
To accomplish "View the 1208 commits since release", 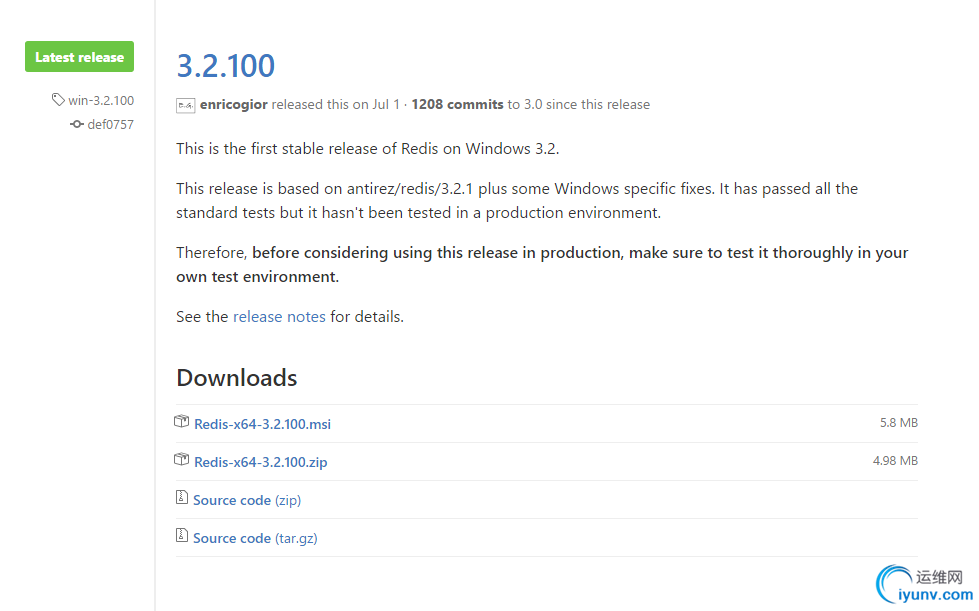I will tap(457, 104).
